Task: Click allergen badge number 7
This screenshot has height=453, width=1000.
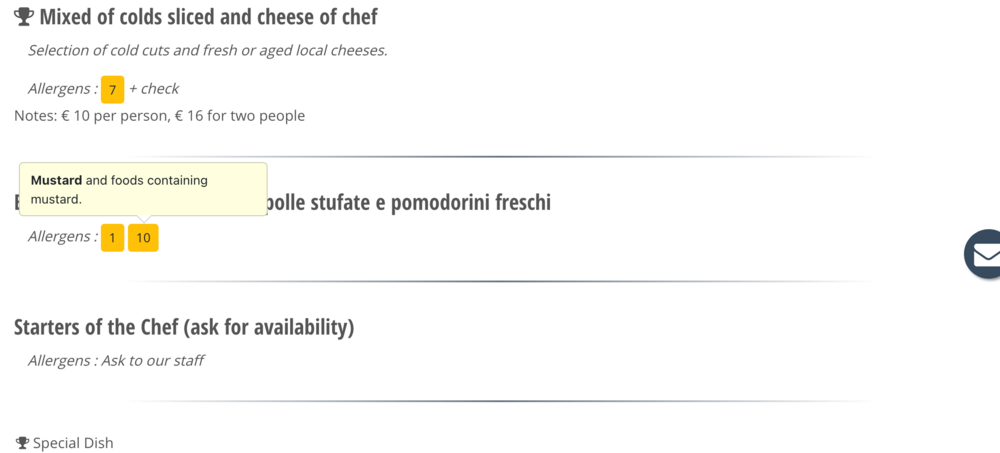Action: point(112,90)
